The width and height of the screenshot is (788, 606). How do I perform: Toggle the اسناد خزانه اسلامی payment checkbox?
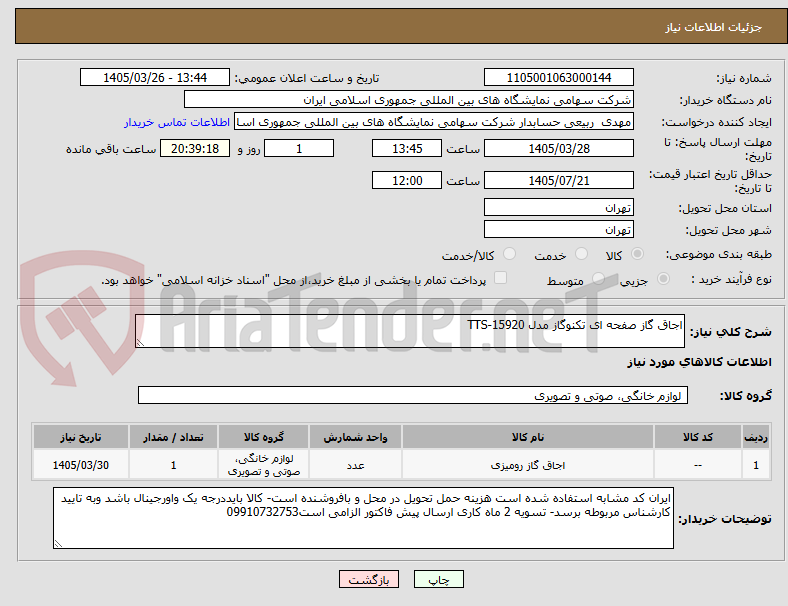pyautogui.click(x=501, y=278)
